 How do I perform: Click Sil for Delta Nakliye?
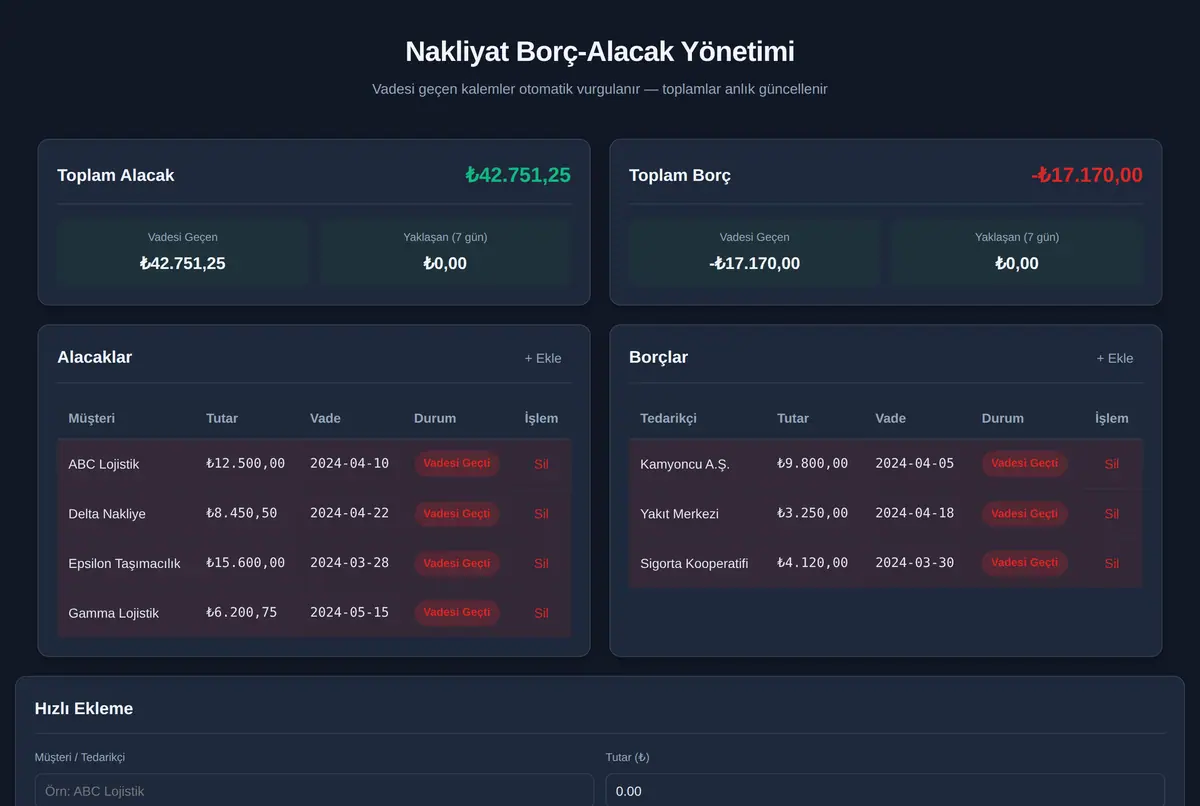coord(541,514)
